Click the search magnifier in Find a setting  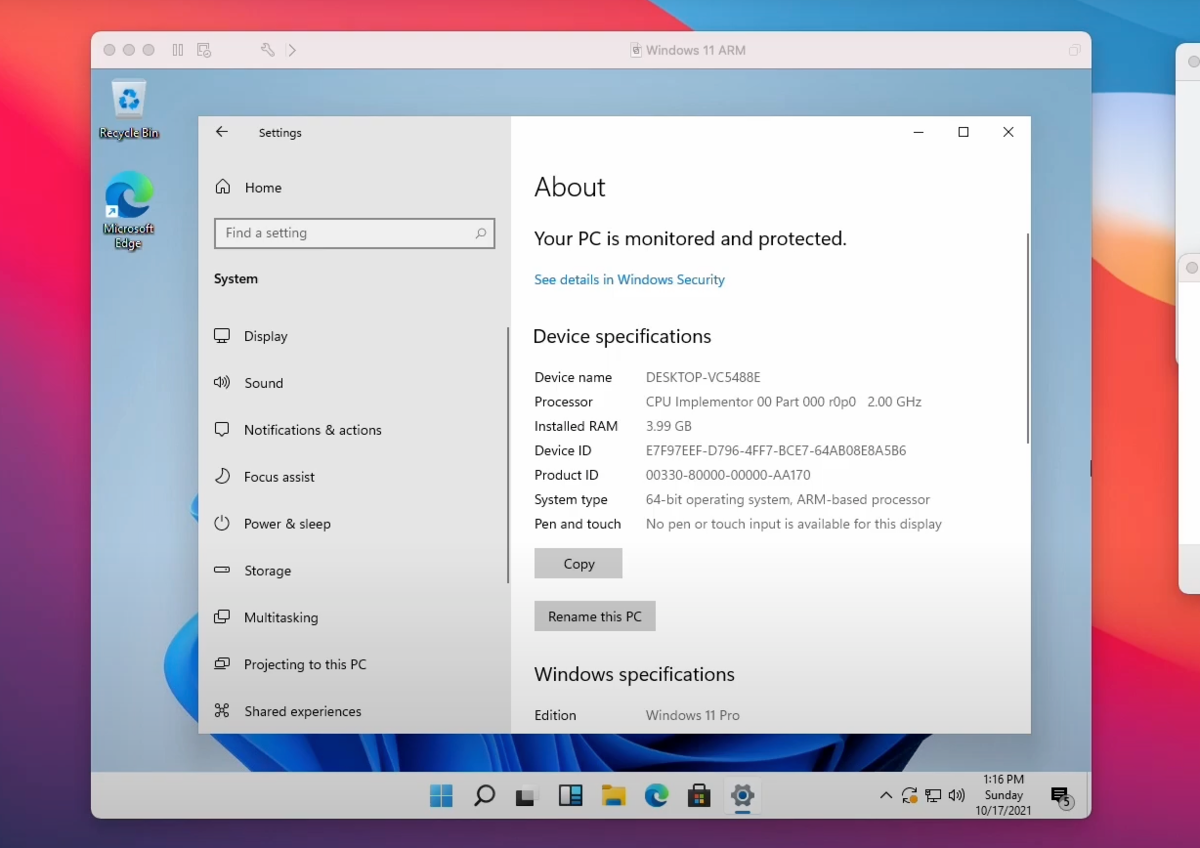(x=481, y=233)
